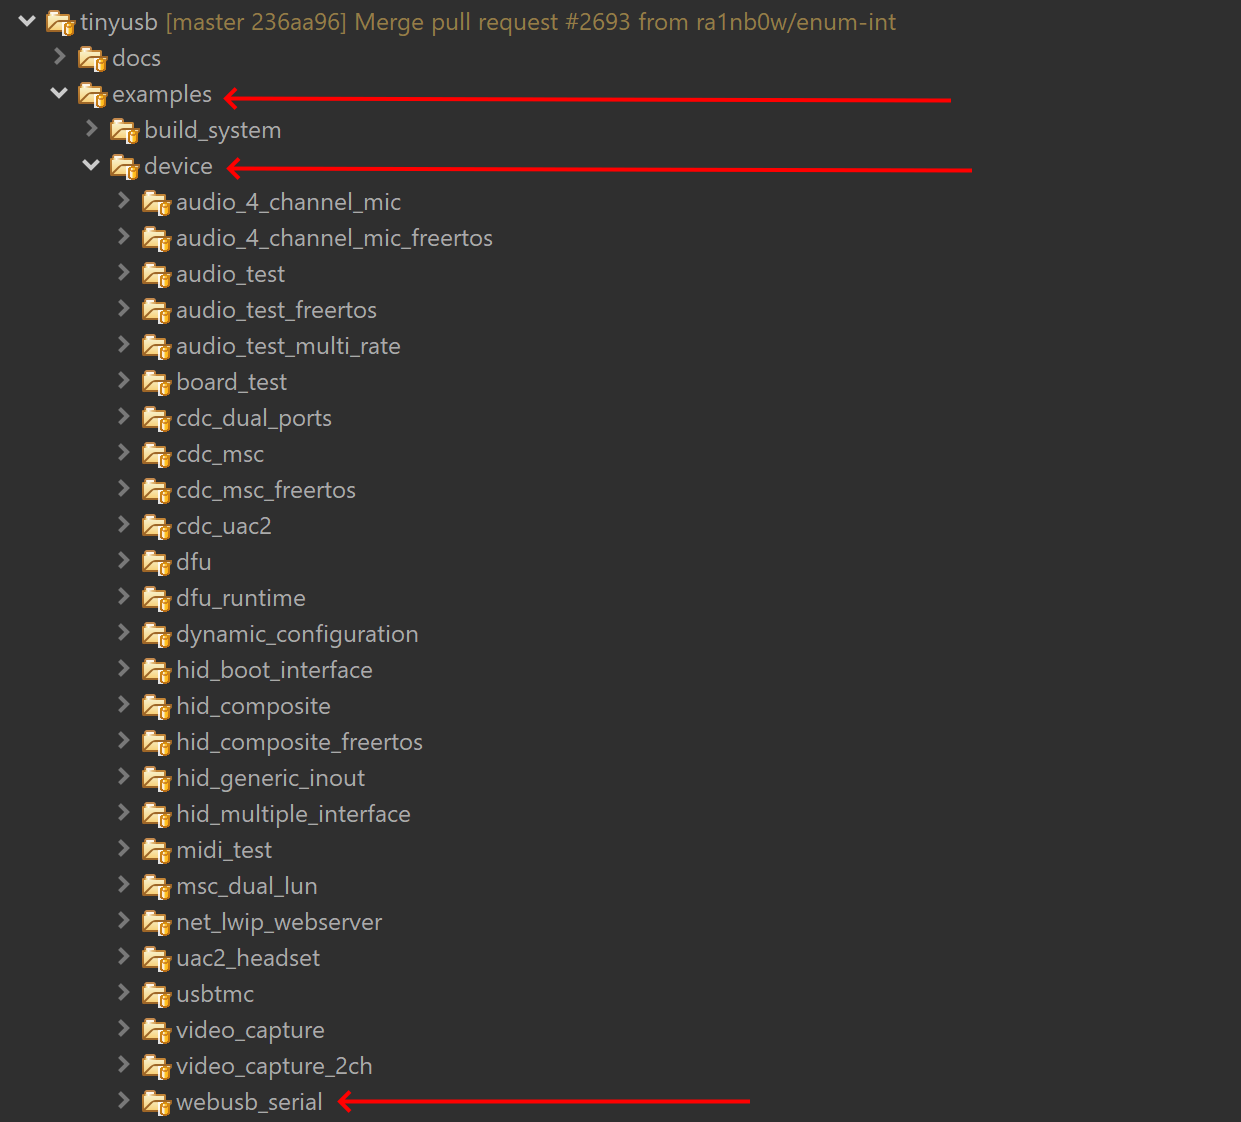The width and height of the screenshot is (1241, 1122).
Task: Select the hid_boot_interface folder label
Action: point(274,670)
